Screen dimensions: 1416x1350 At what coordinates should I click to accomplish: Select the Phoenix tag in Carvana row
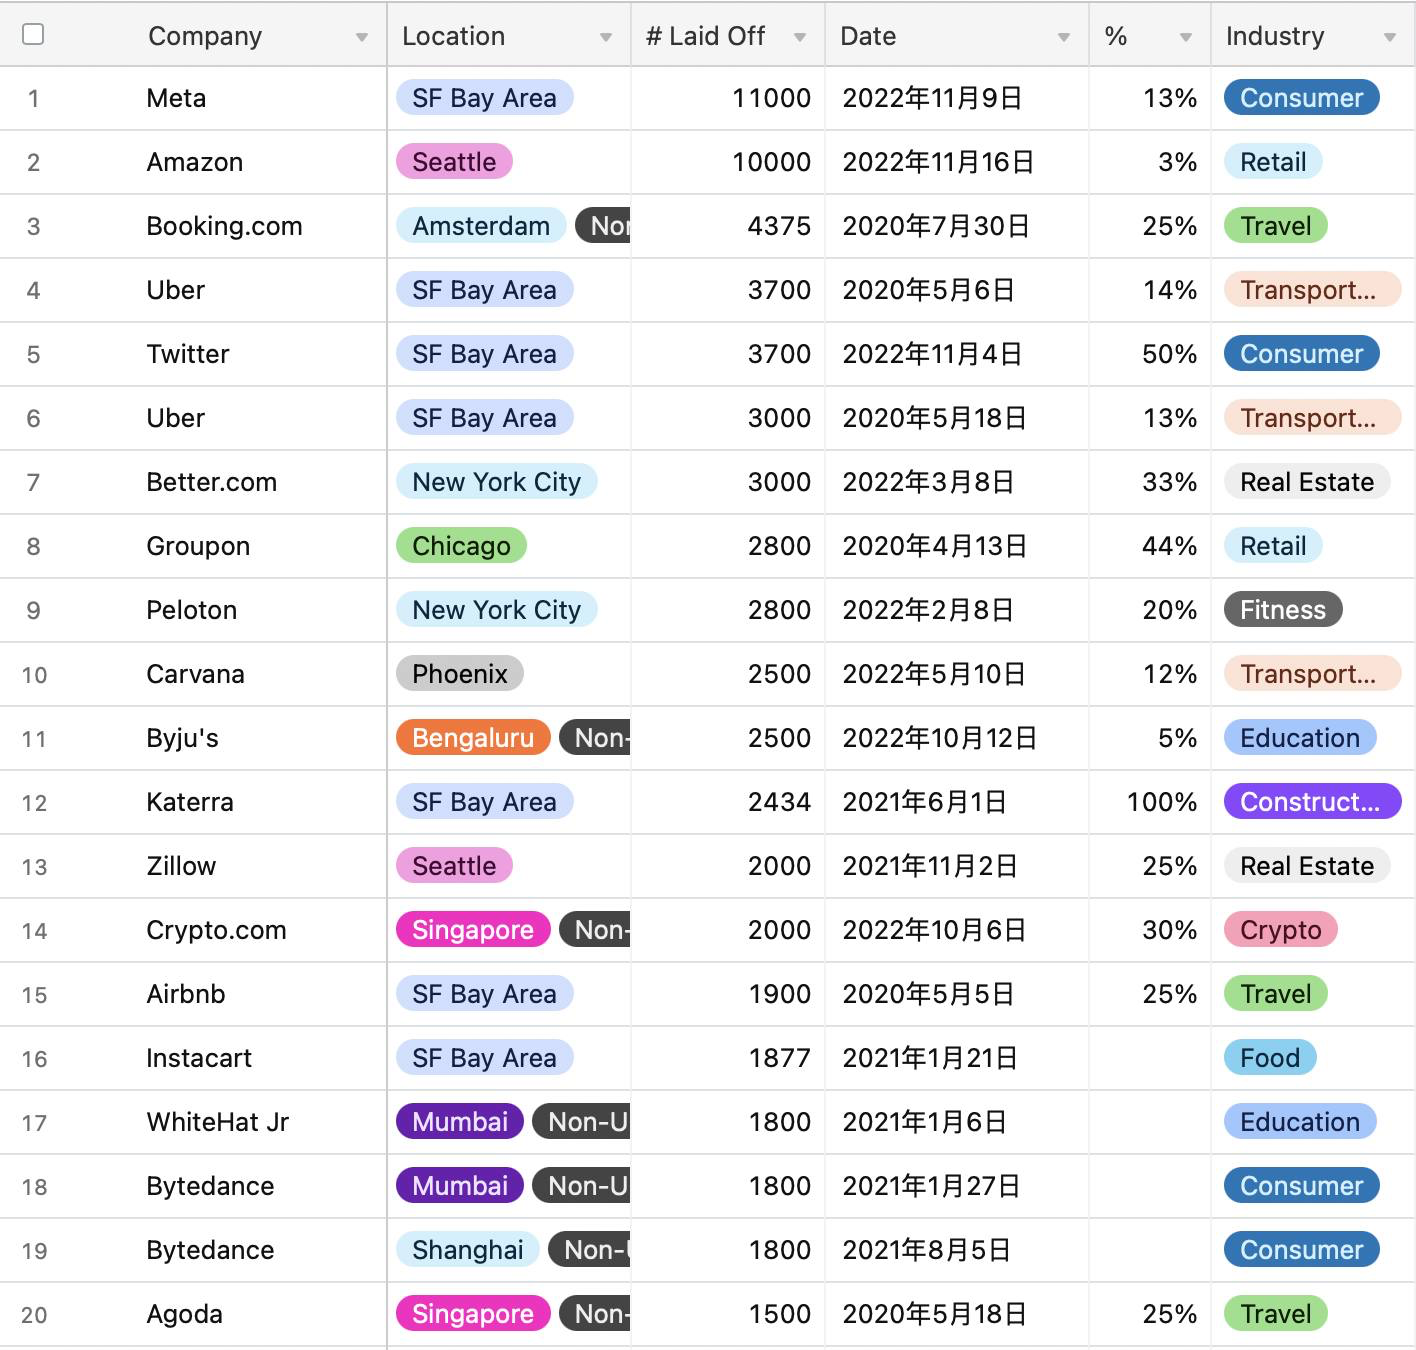click(x=460, y=674)
